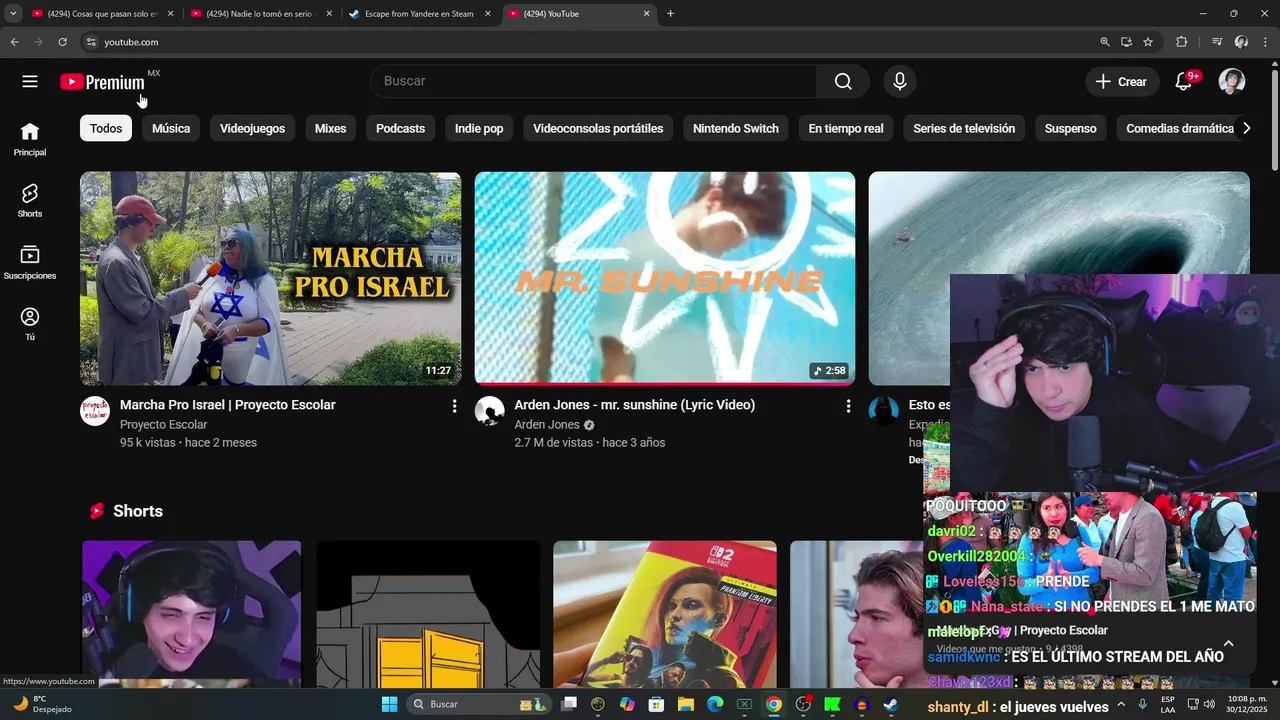Open Marcha Pro Israel video thumbnail
The image size is (1280, 720).
point(270,278)
